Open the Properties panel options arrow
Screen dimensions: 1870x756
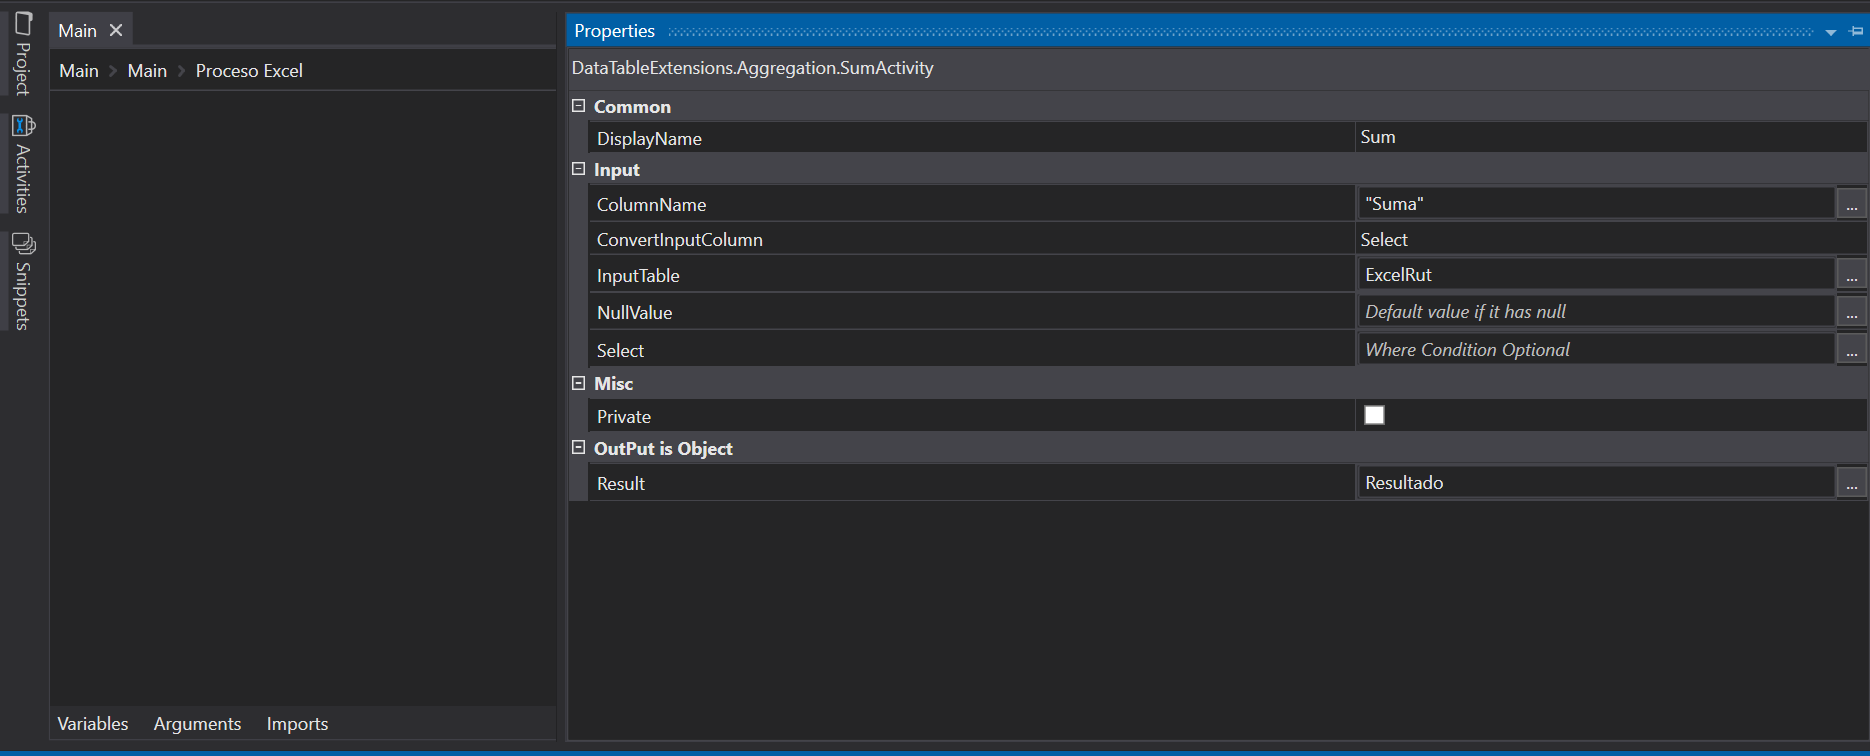[1830, 32]
